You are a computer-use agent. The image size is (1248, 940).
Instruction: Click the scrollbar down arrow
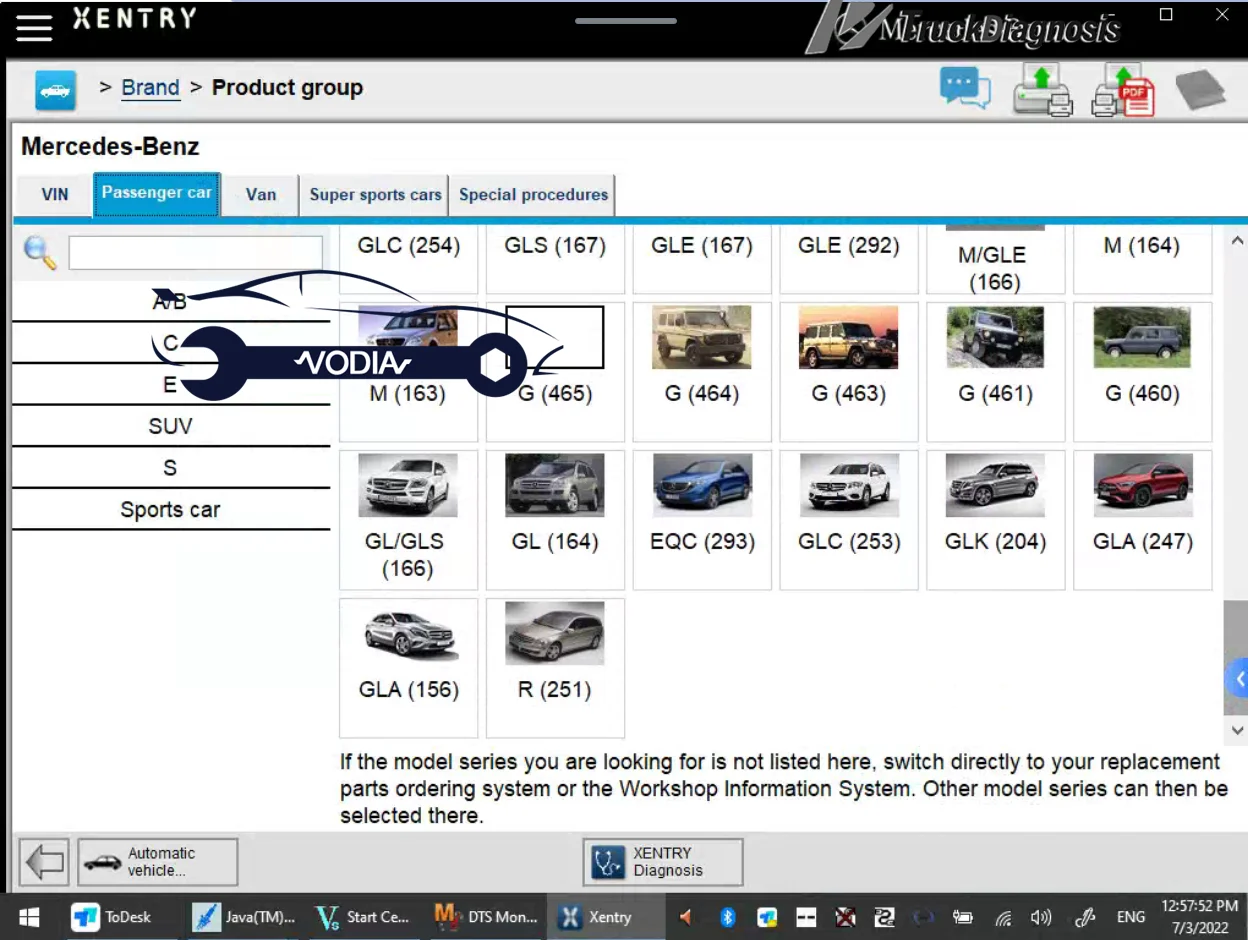(1237, 731)
